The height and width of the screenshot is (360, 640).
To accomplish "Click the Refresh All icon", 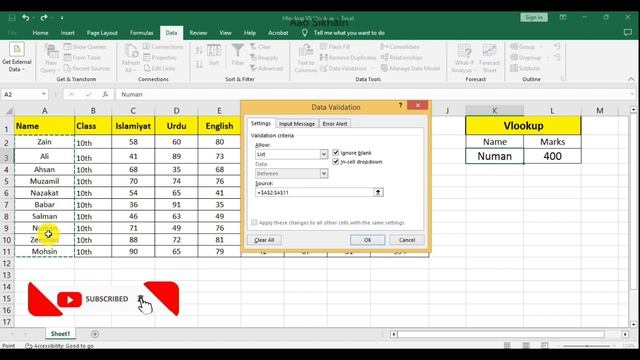I will (131, 58).
